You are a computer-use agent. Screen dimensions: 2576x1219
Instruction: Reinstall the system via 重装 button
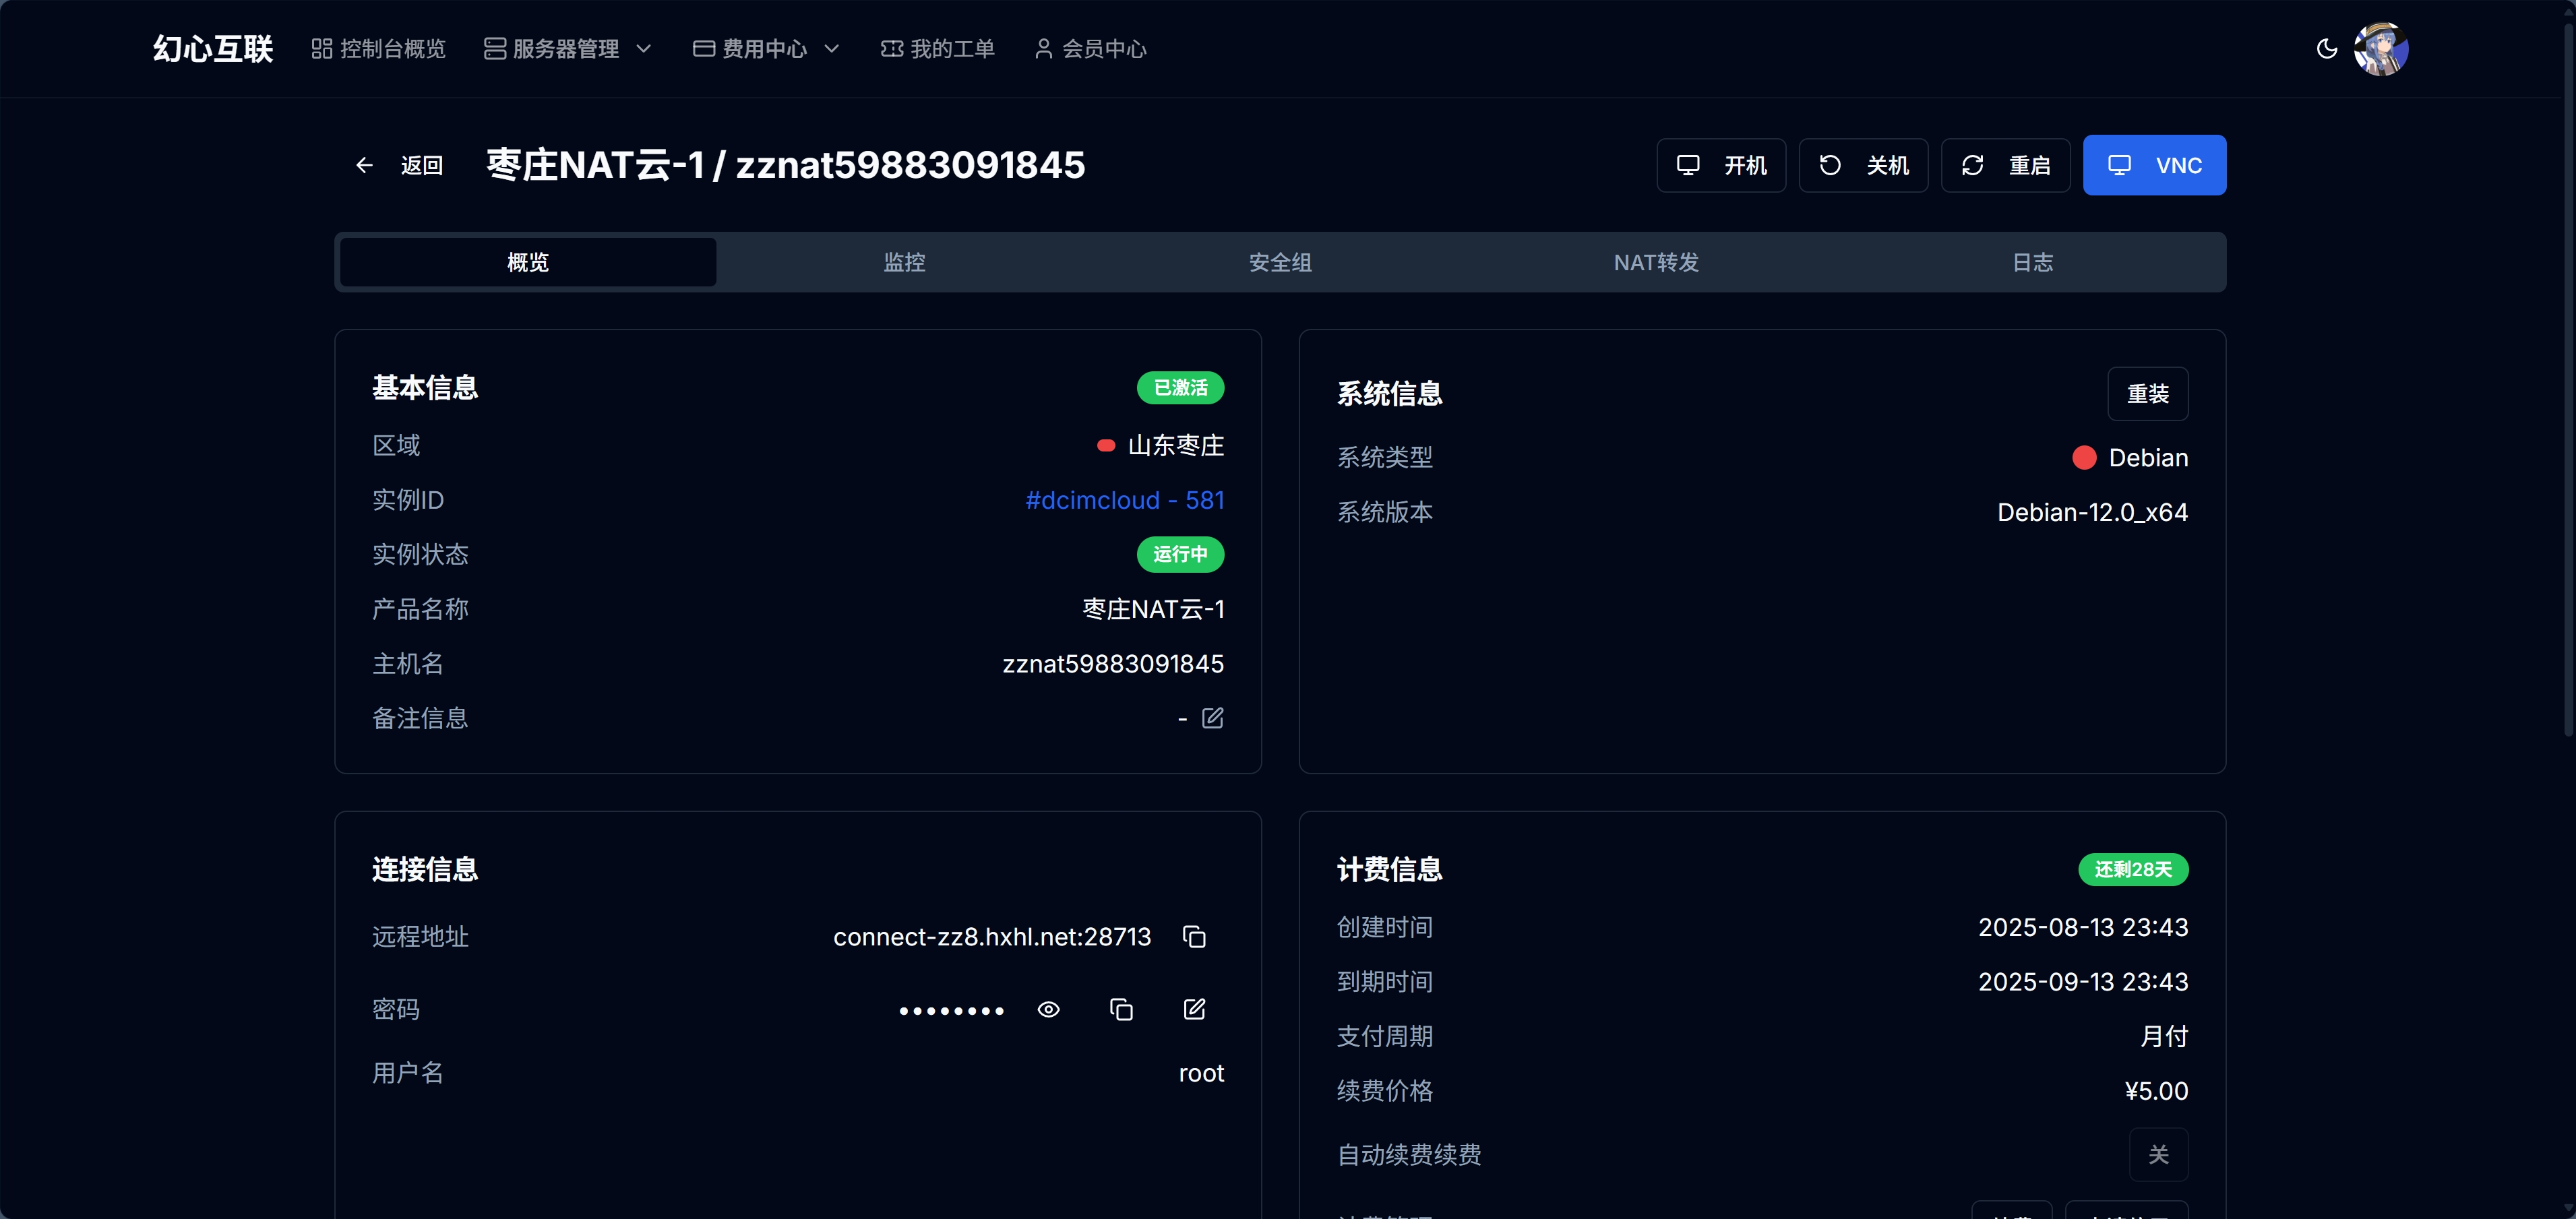click(x=2148, y=393)
